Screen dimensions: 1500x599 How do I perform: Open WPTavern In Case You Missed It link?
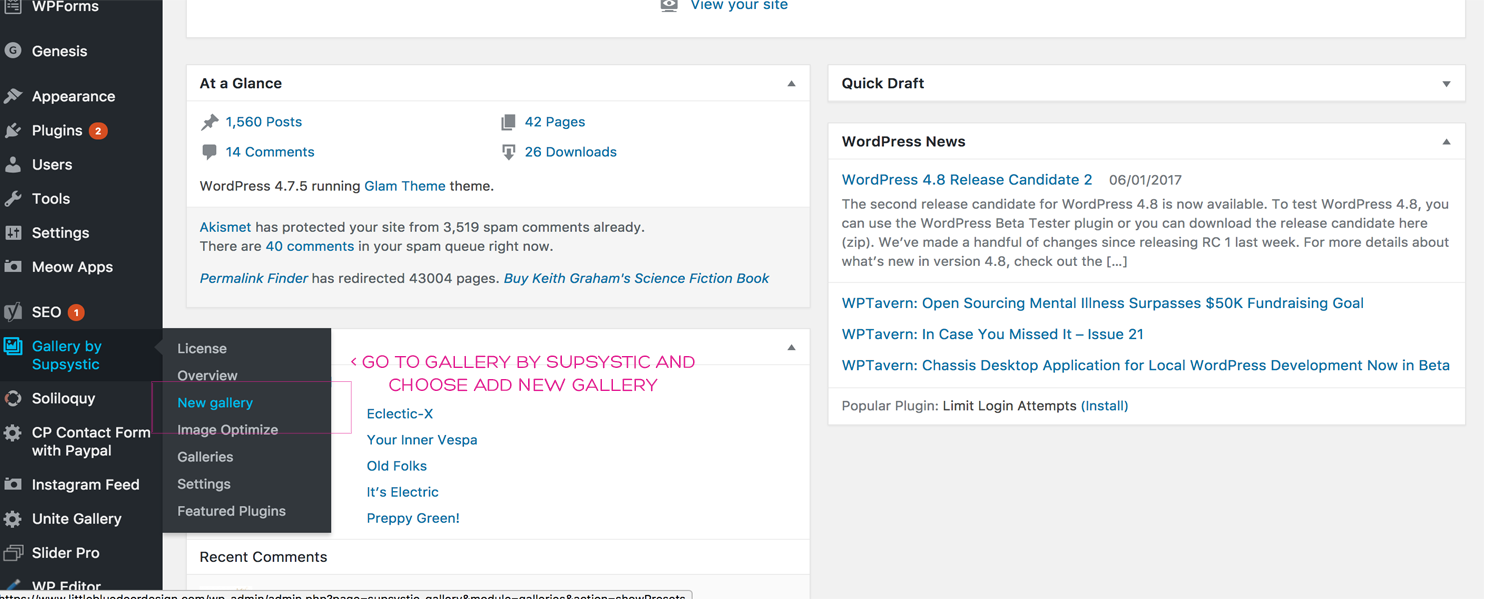[993, 334]
